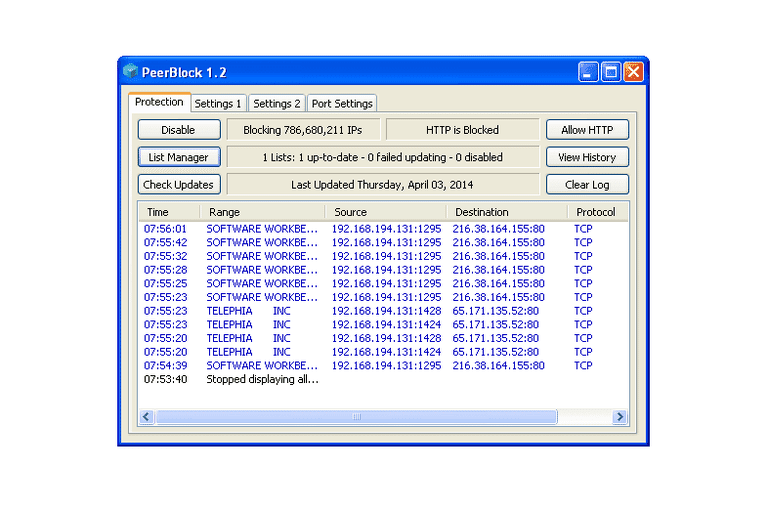Click the 'Blocking 786,680,211 IPs' status text
The height and width of the screenshot is (512, 768).
(x=303, y=130)
